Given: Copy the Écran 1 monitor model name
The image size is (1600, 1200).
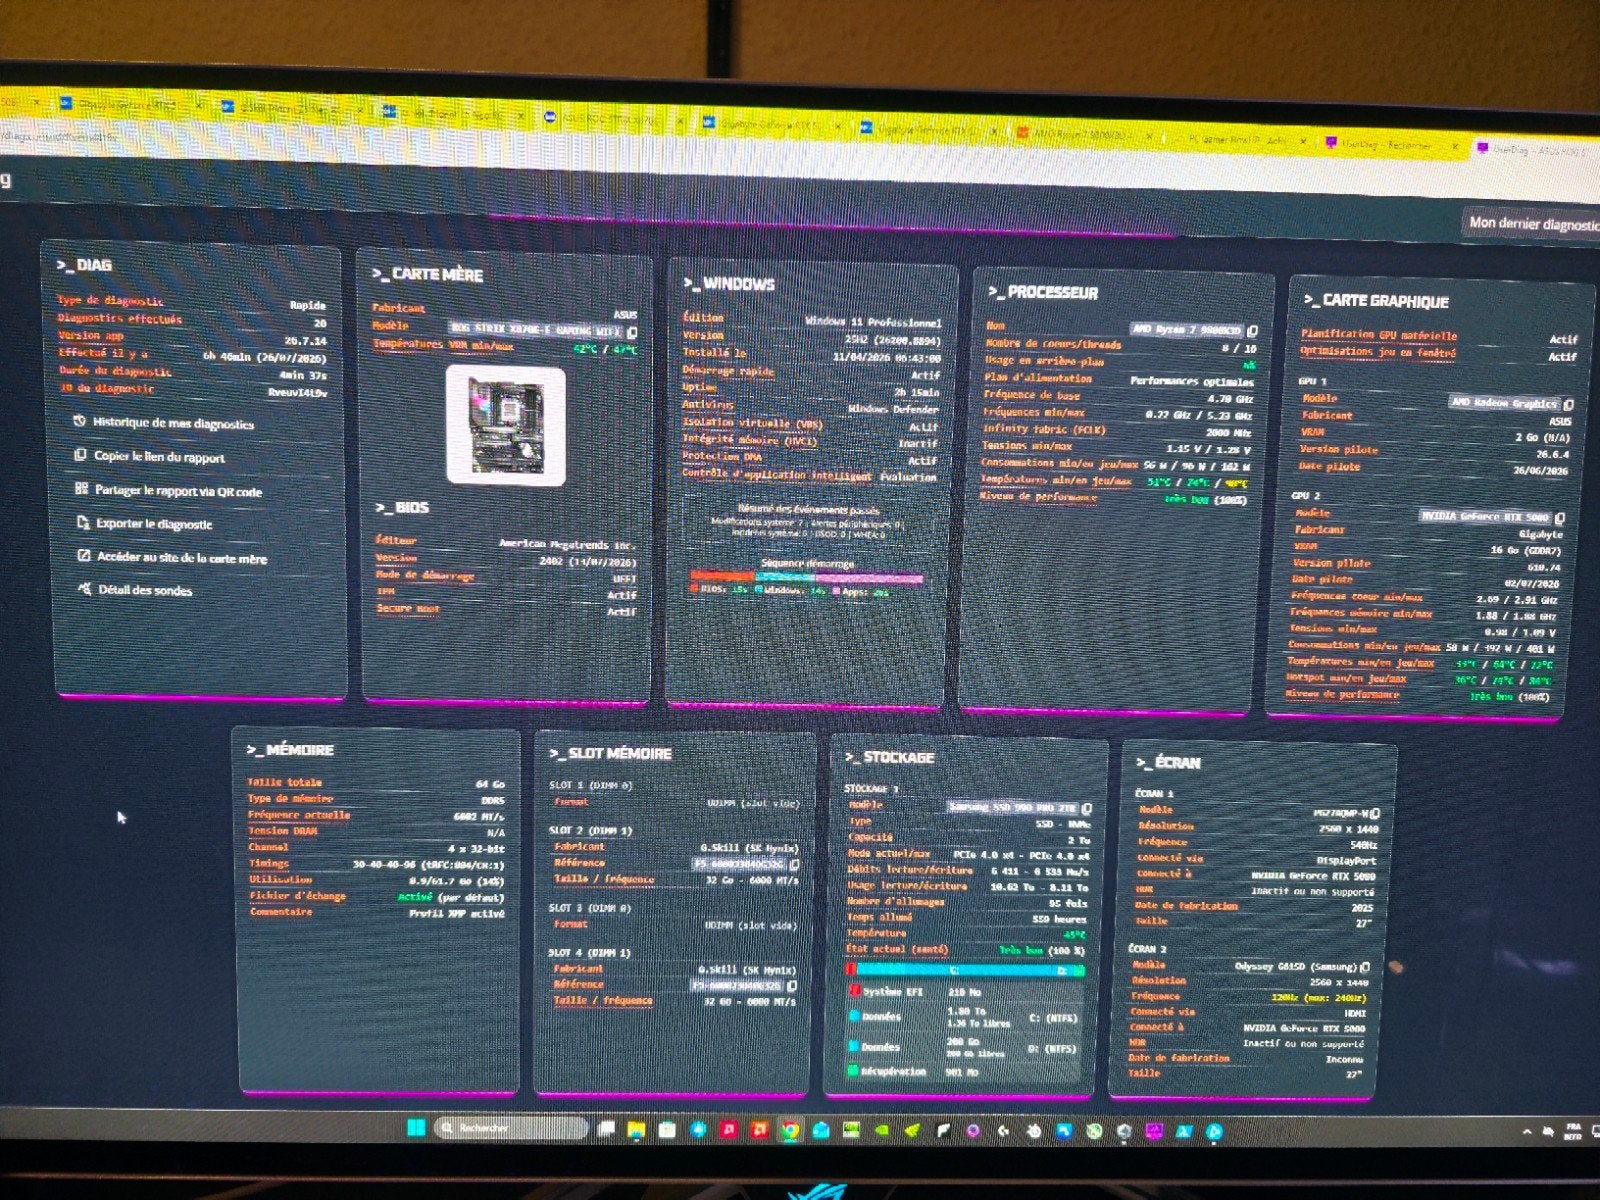Looking at the screenshot, I should click(1376, 814).
